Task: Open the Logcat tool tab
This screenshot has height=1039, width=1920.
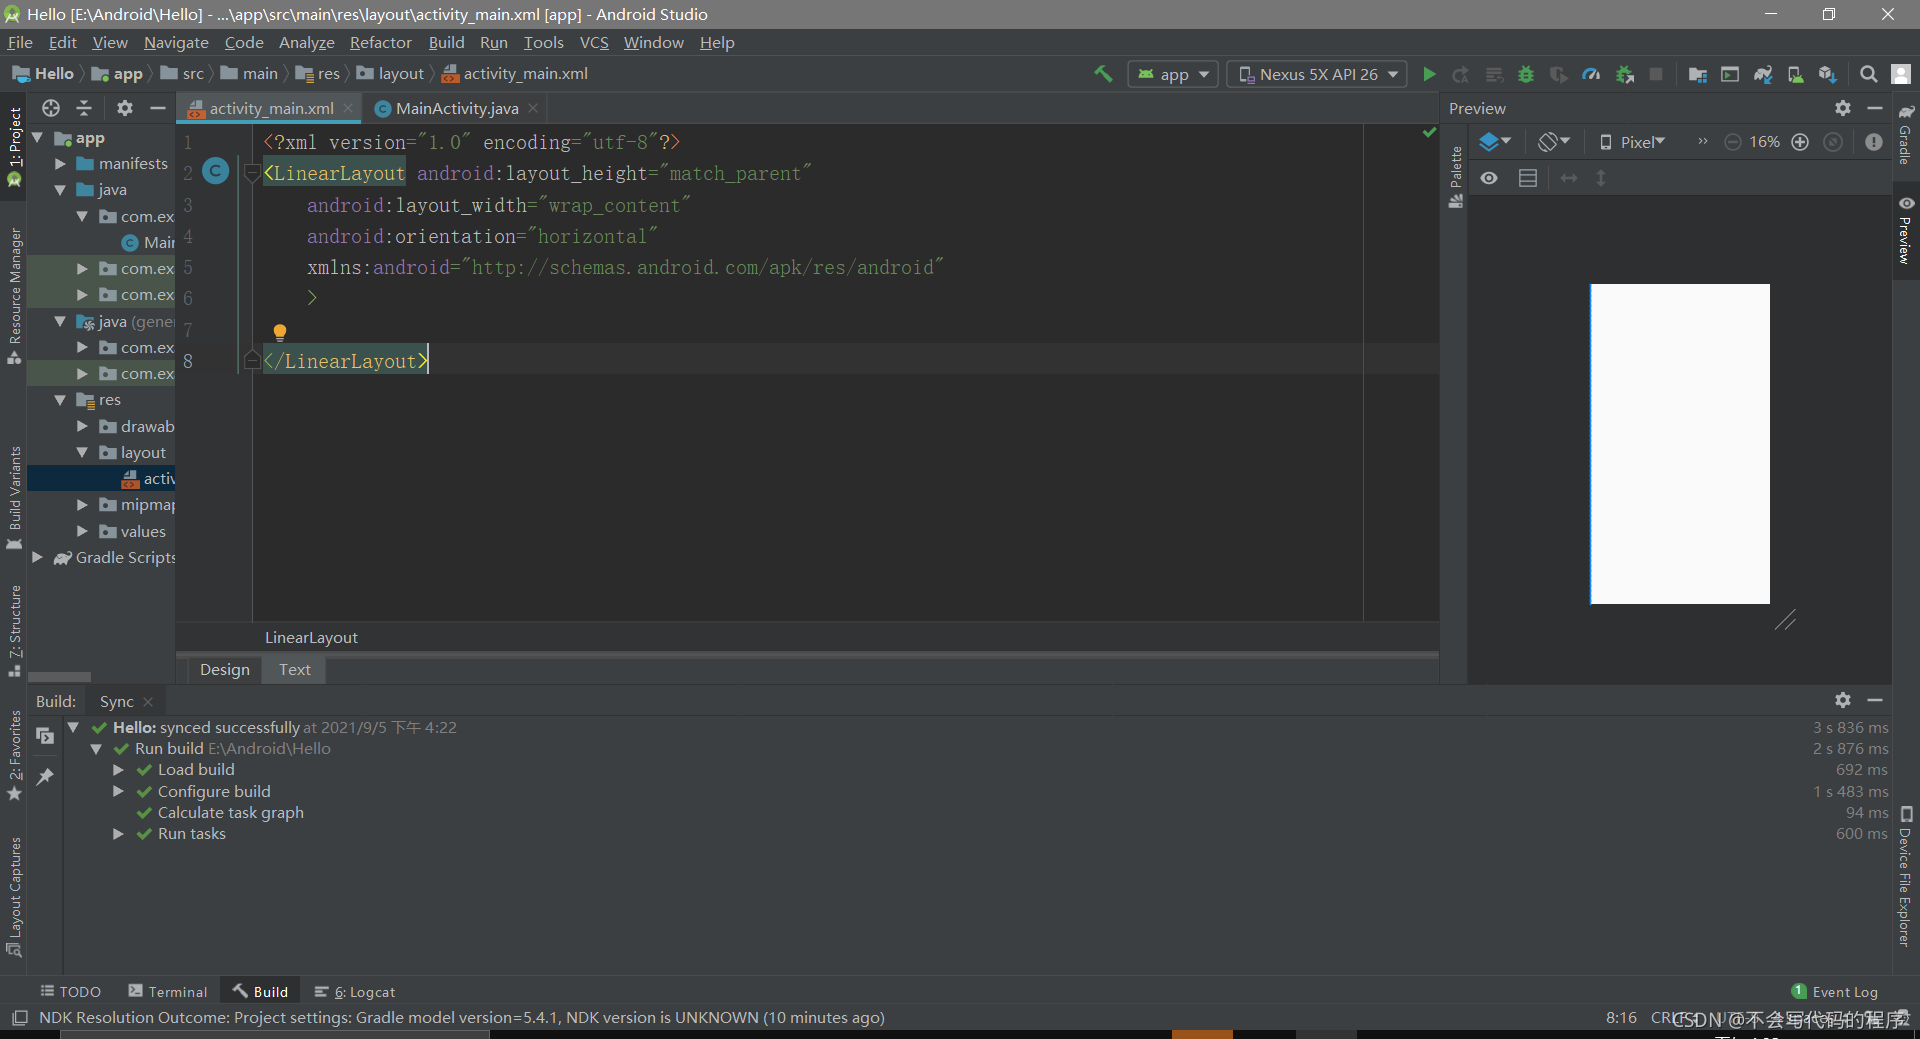Action: (x=354, y=991)
